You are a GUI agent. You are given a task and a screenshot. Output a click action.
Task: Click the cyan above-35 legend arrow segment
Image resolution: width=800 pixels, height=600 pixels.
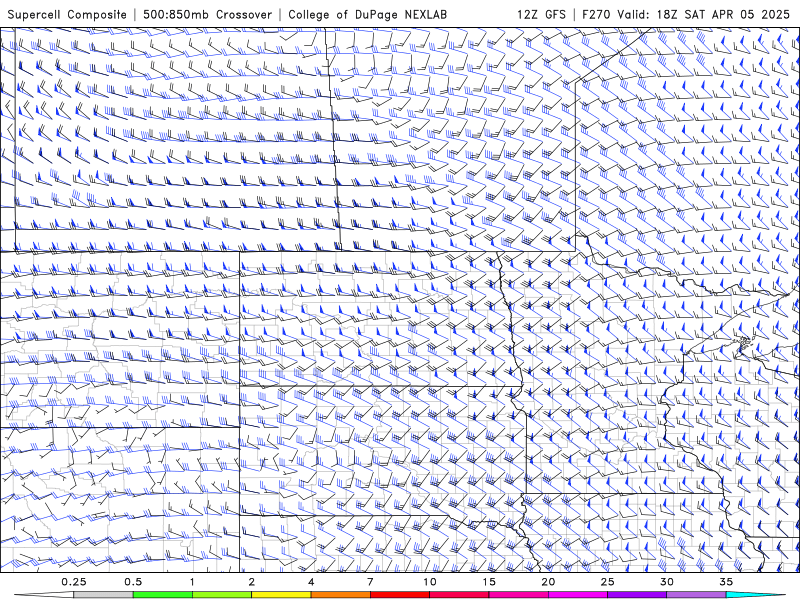(756, 595)
